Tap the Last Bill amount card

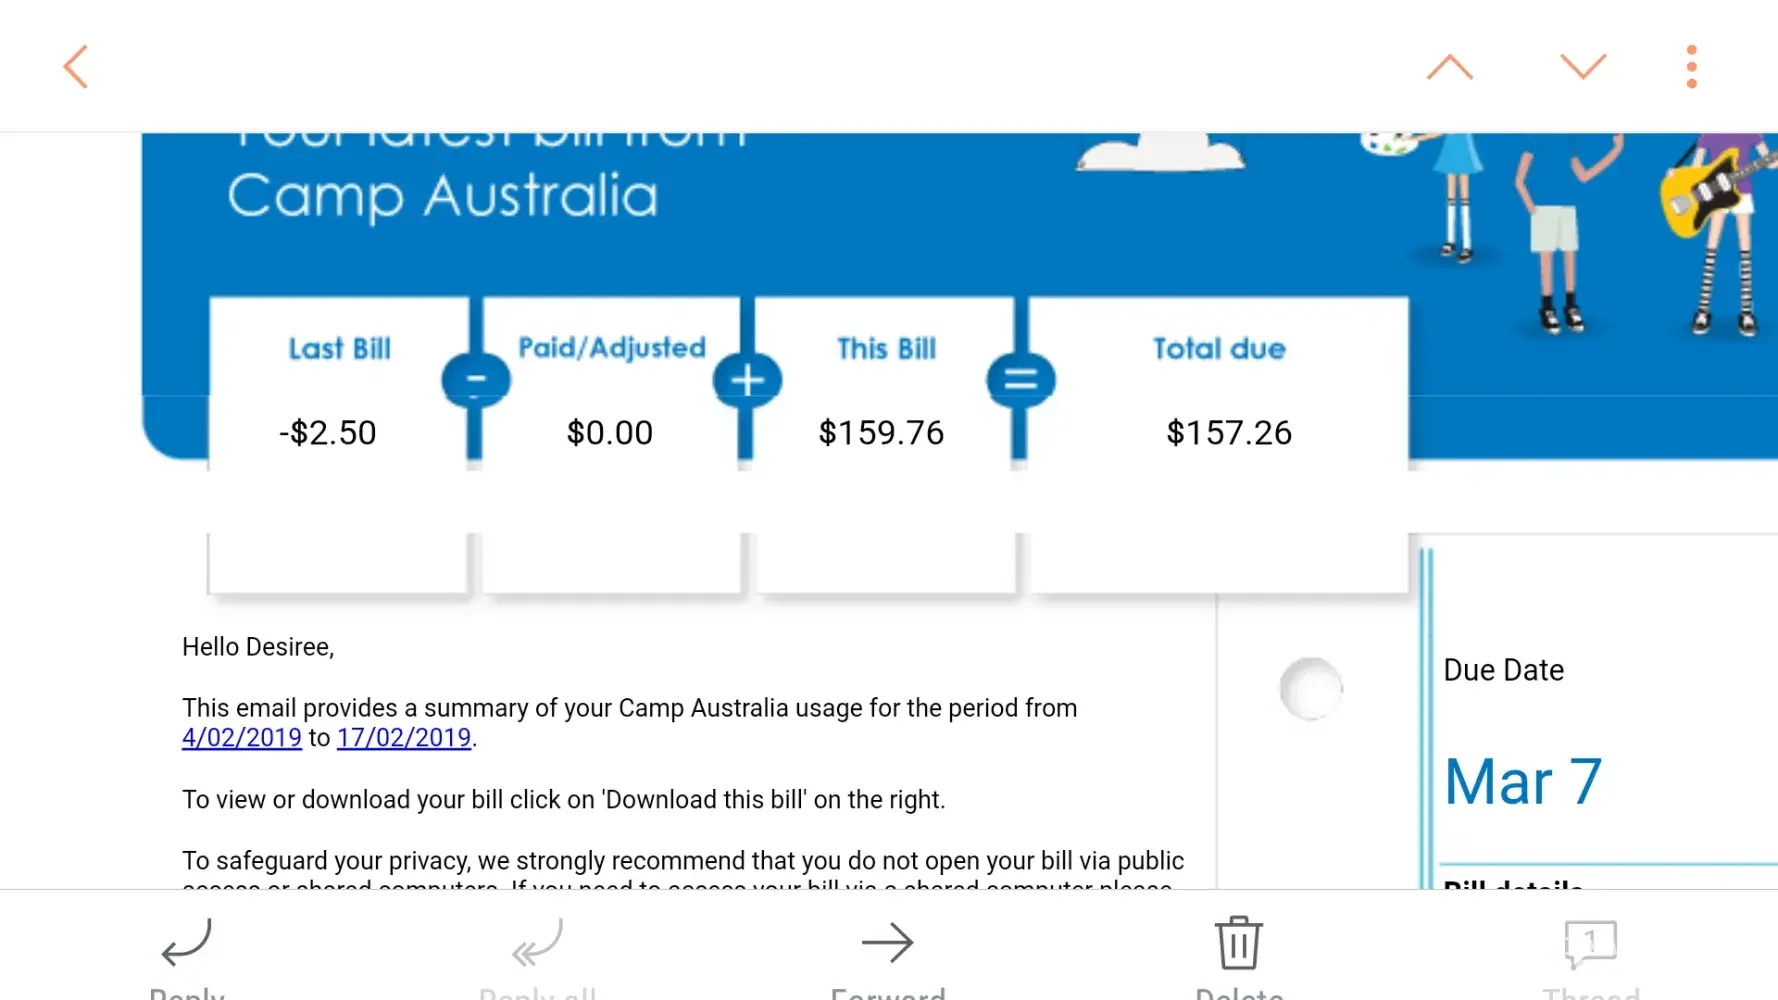coord(338,400)
